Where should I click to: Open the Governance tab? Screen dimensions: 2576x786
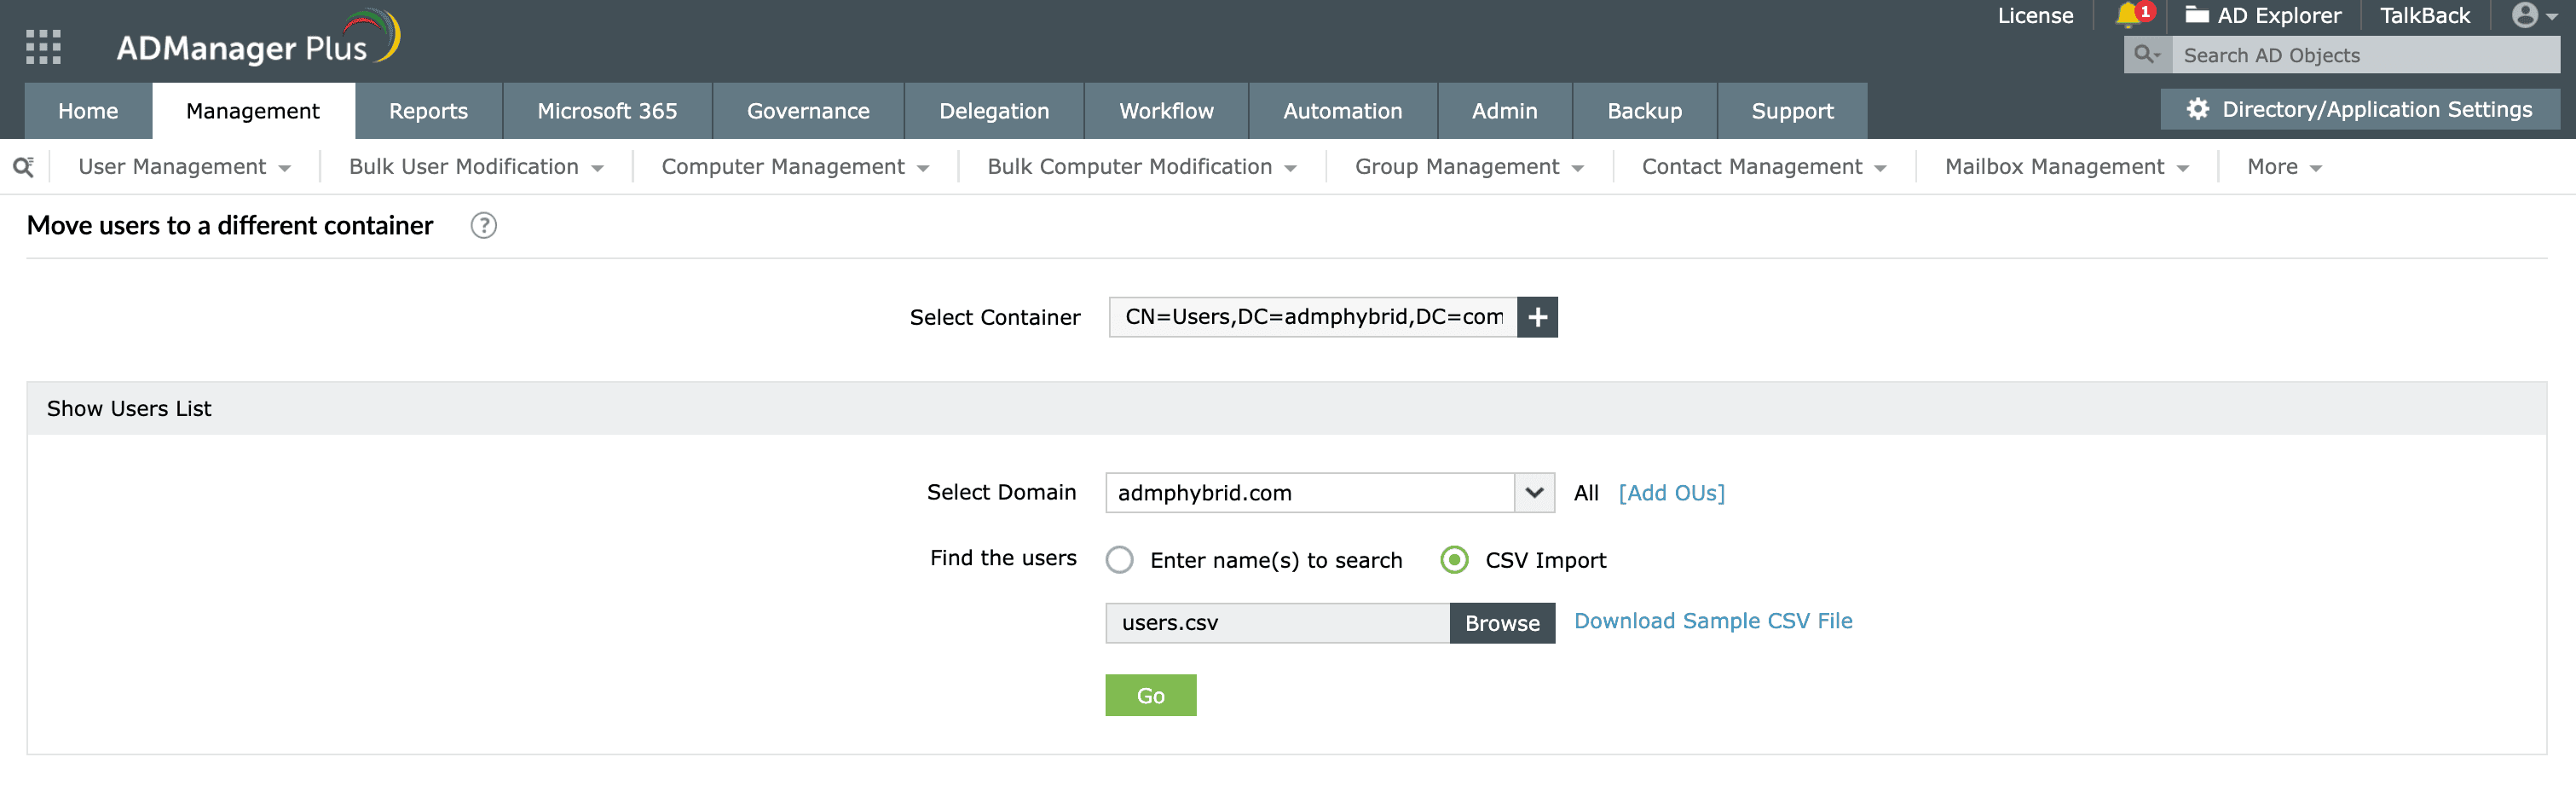(808, 111)
